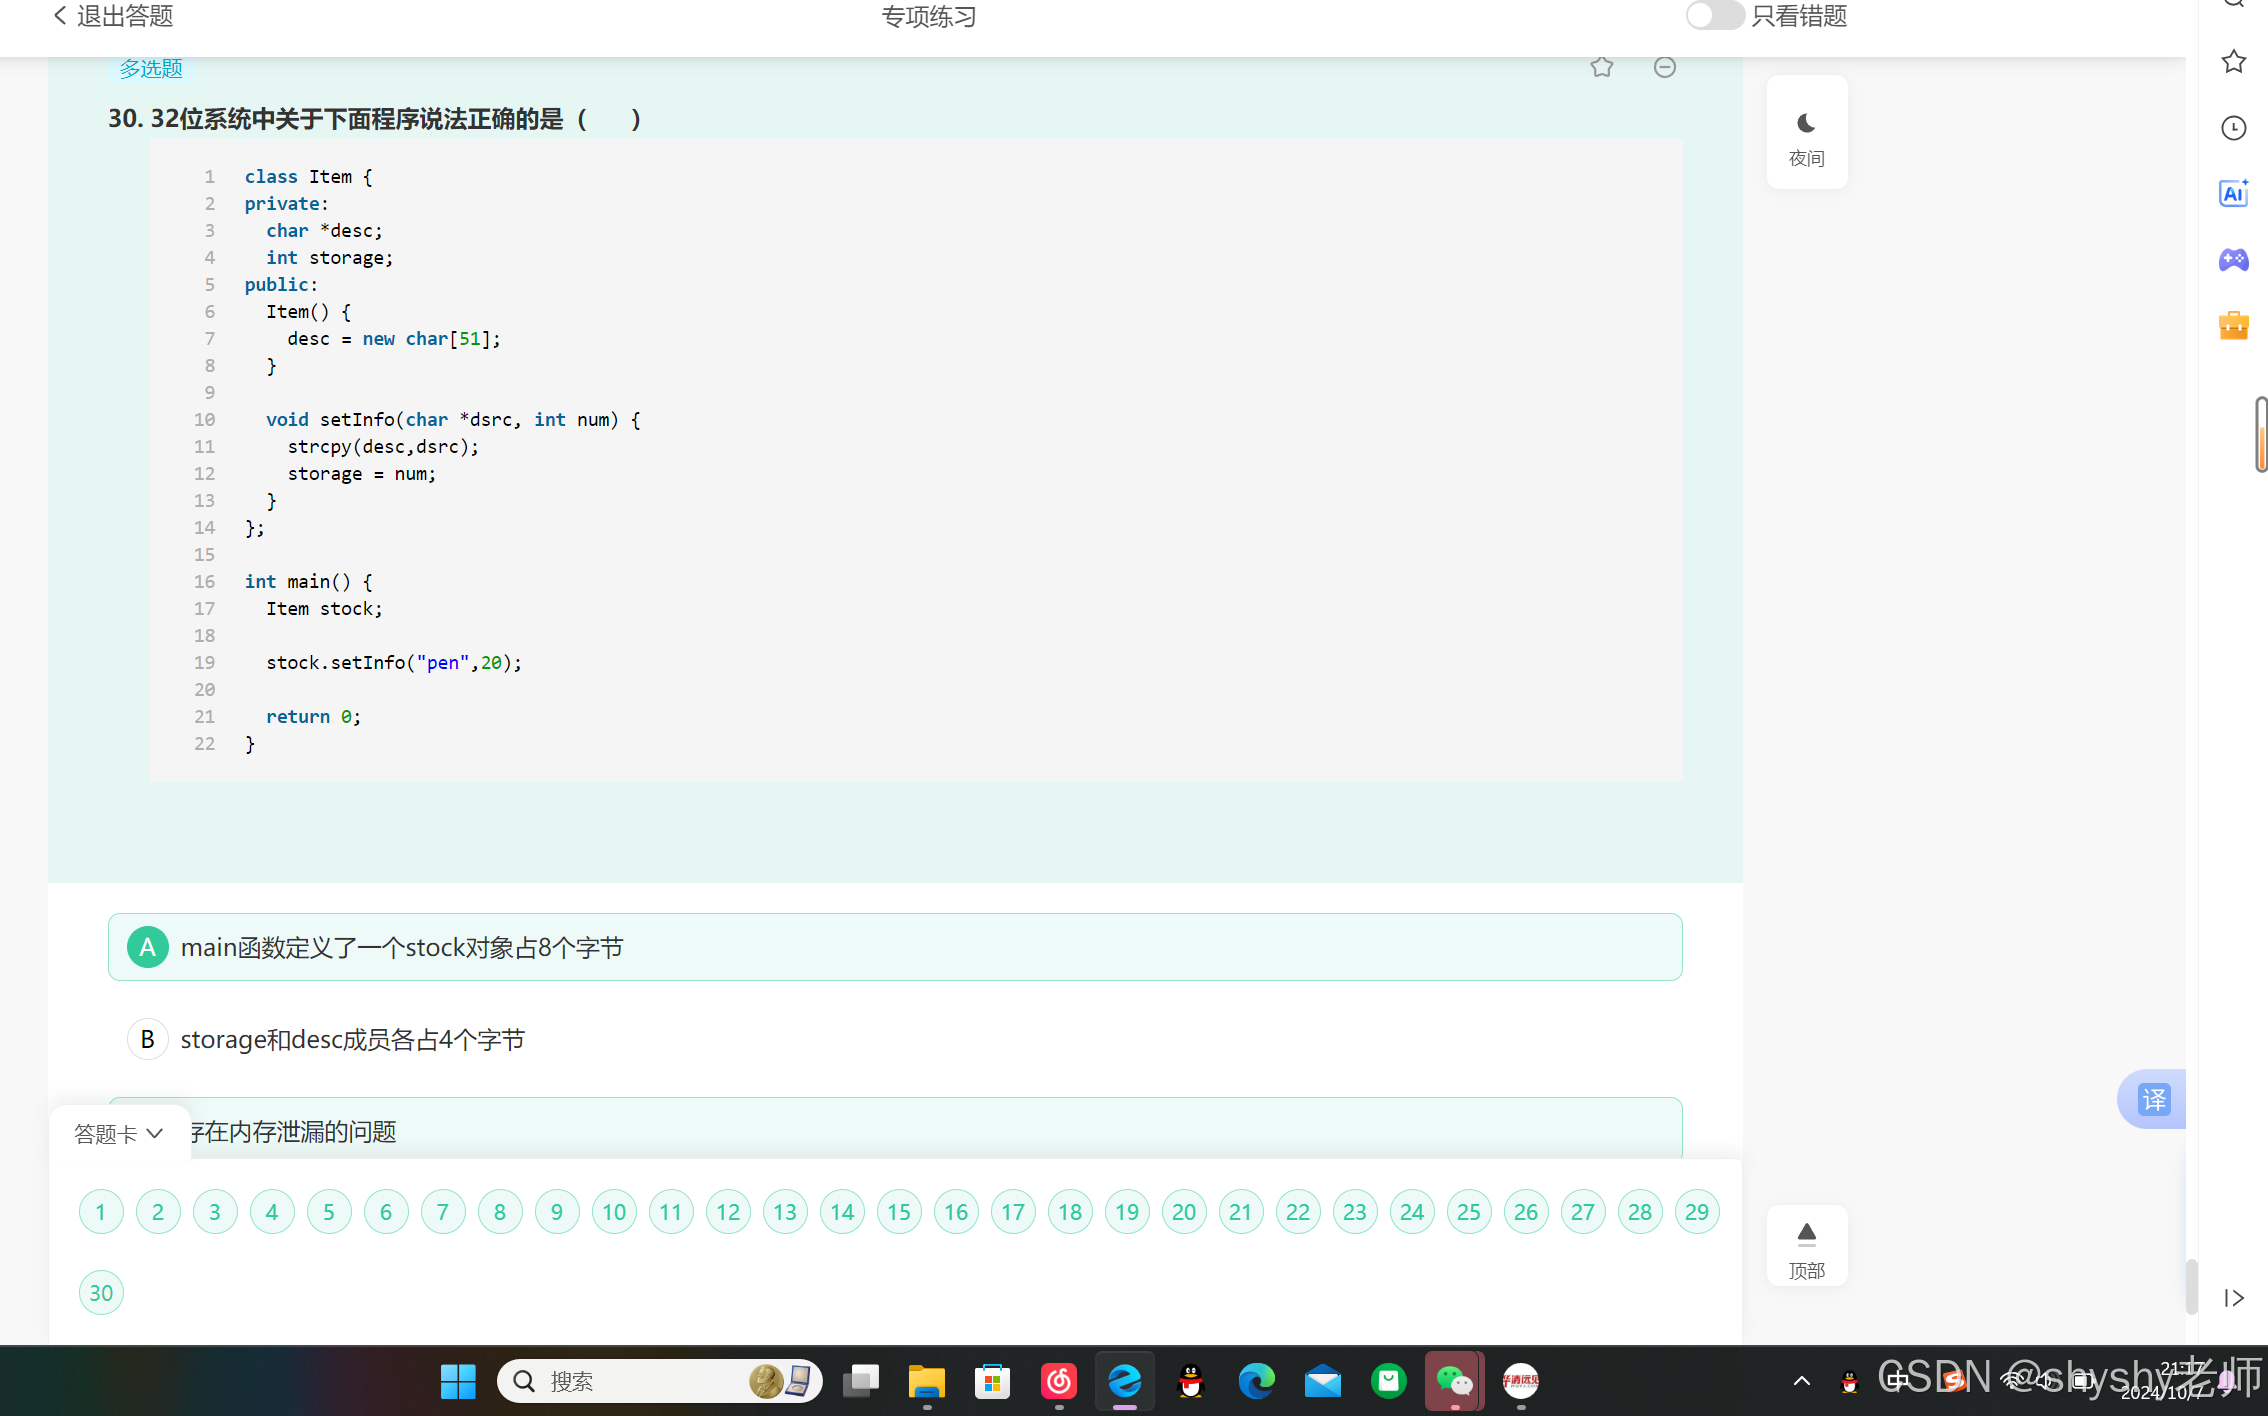
Task: Switch to night mode
Action: click(x=1806, y=133)
